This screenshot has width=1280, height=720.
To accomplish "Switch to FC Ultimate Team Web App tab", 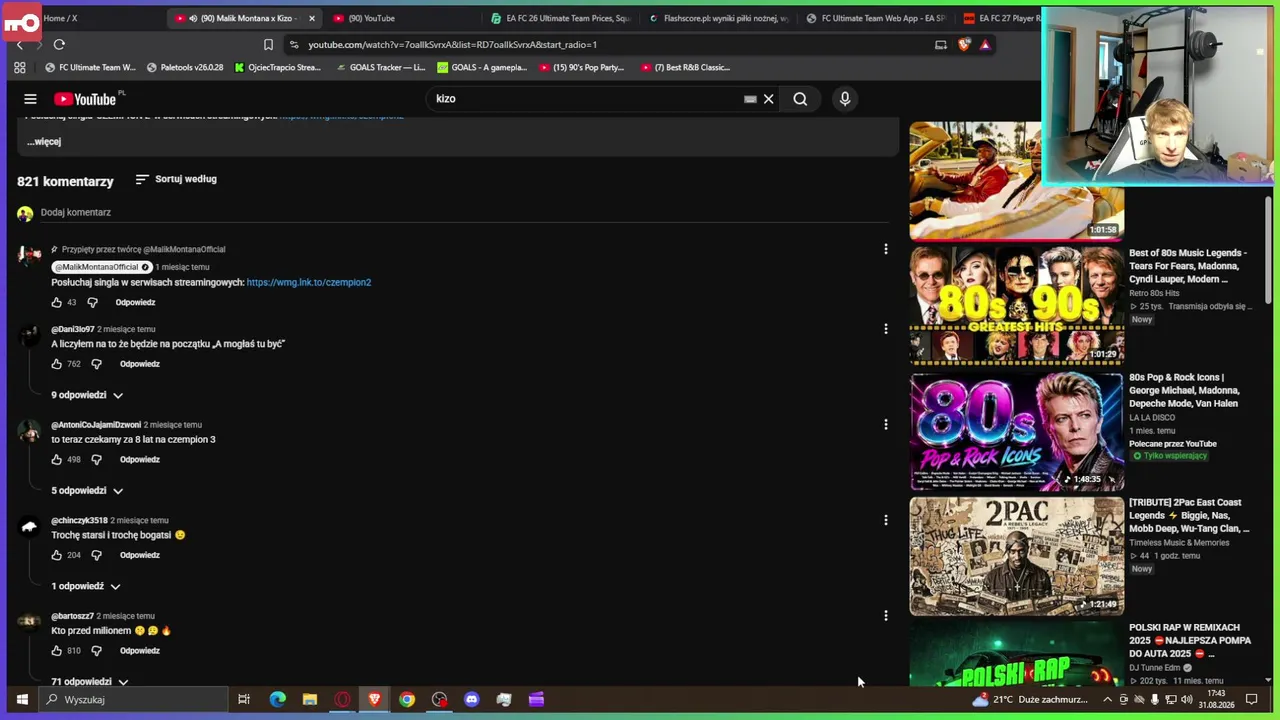I will pos(877,18).
